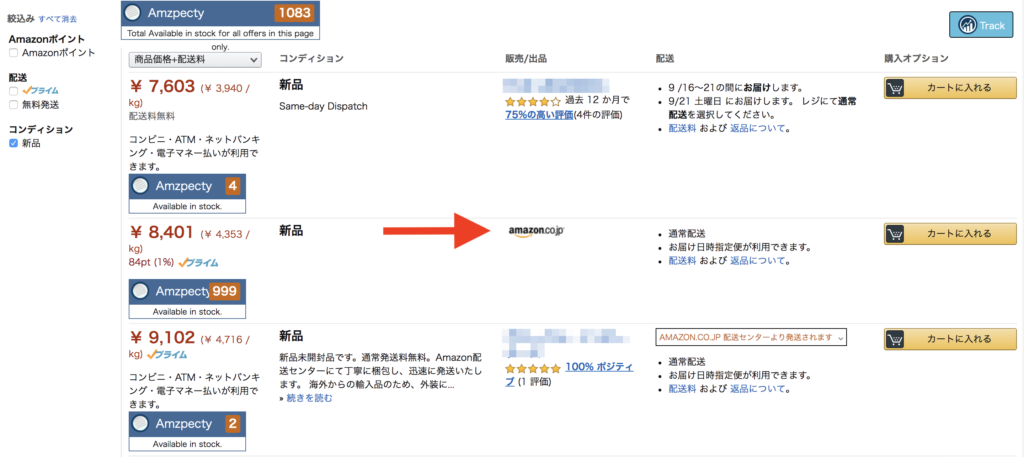Open the 100% ポジティブ feedback link
This screenshot has width=1024, height=457.
click(569, 374)
